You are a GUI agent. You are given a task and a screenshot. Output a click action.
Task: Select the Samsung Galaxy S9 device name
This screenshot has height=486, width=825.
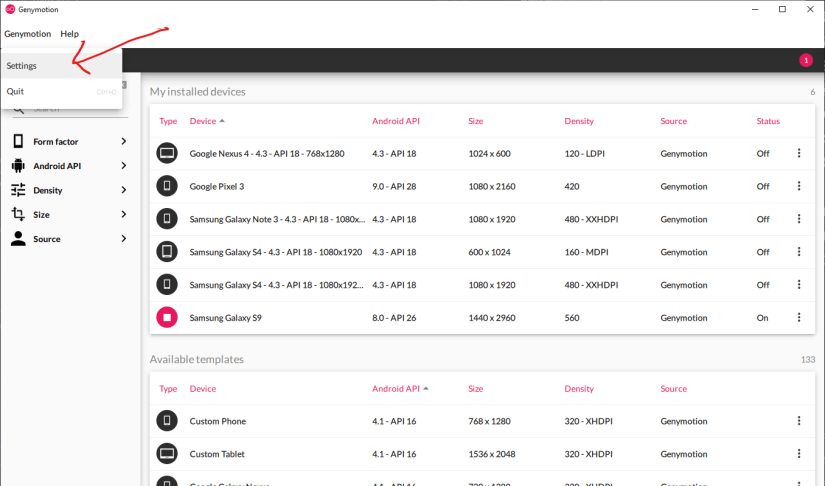point(225,318)
